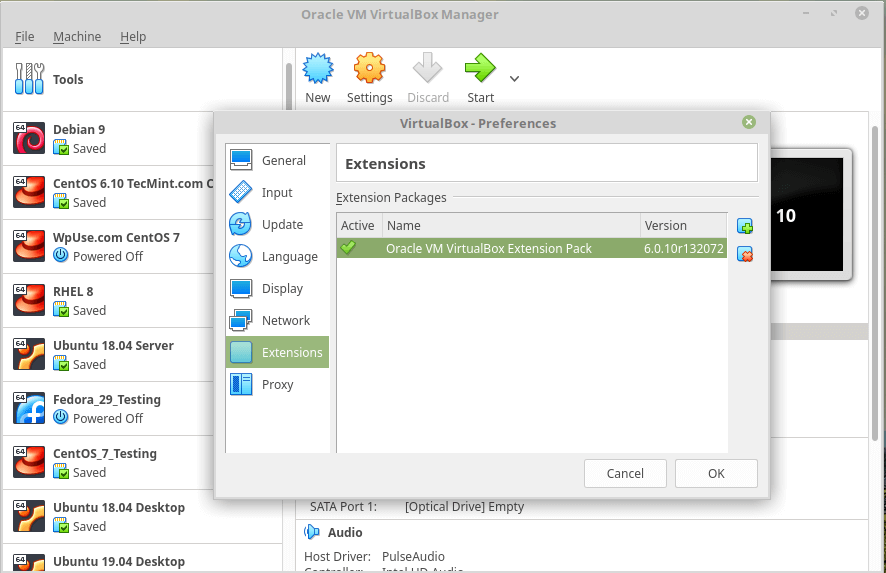This screenshot has height=573, width=886.
Task: Close the Preferences dialog with green X
Action: click(749, 122)
